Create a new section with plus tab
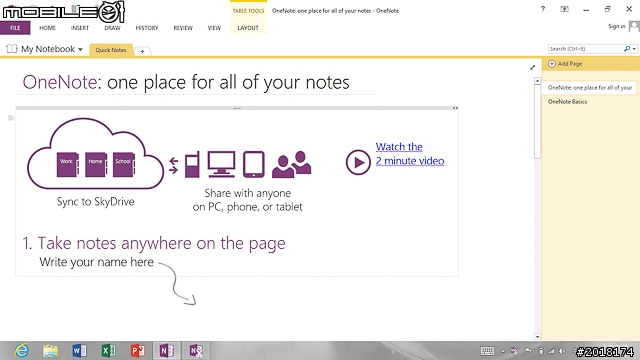 pos(142,51)
